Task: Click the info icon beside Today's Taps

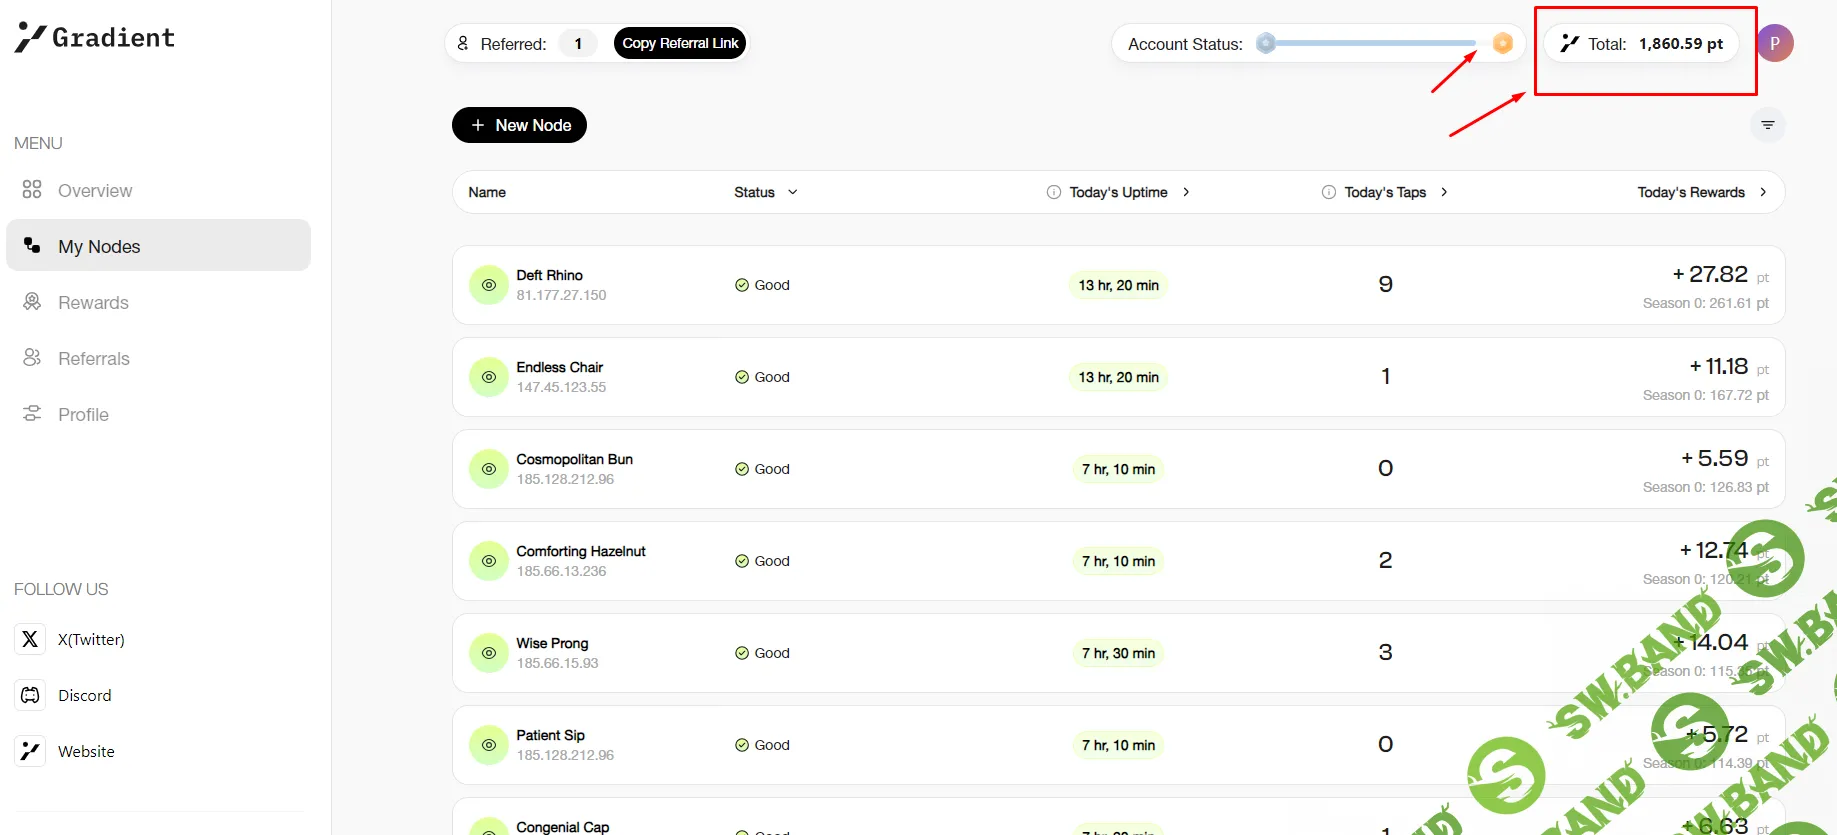Action: coord(1328,192)
